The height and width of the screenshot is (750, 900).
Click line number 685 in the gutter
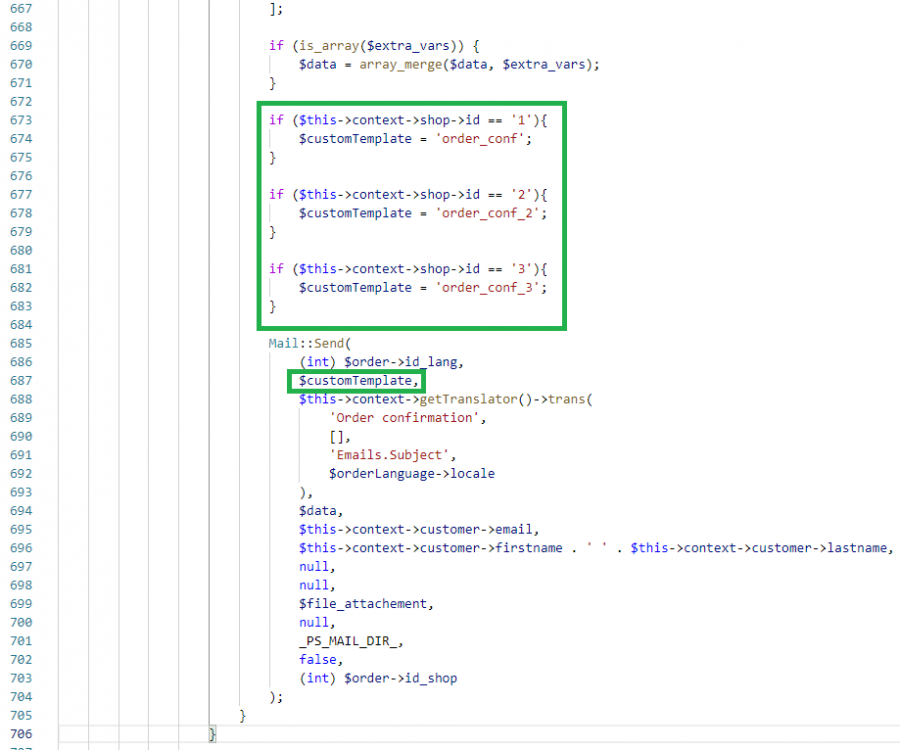tap(20, 343)
